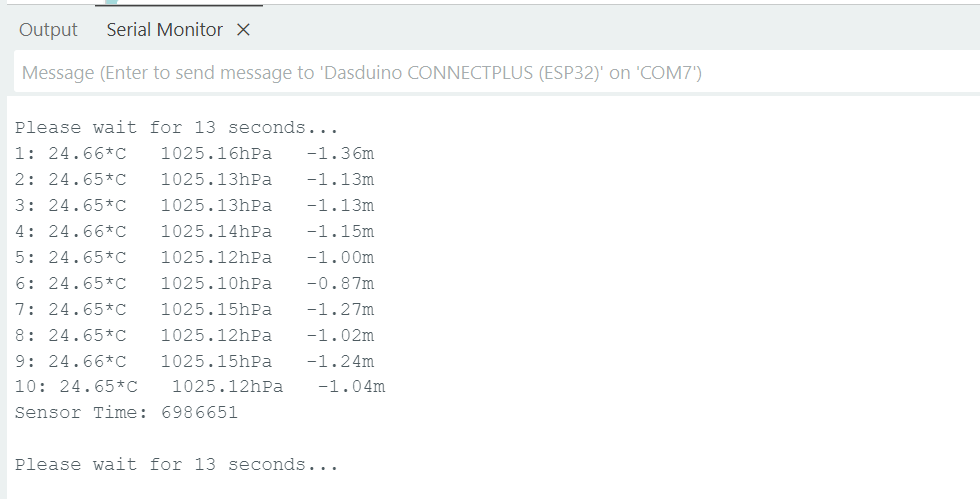
Task: Select the Serial Monitor tab
Action: click(x=165, y=30)
